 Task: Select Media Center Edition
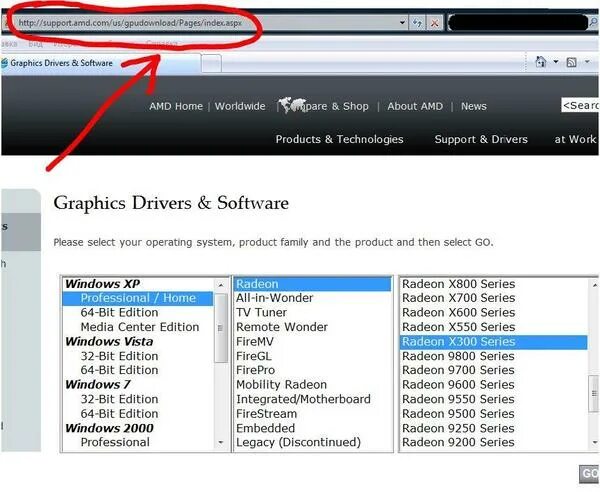(x=138, y=327)
